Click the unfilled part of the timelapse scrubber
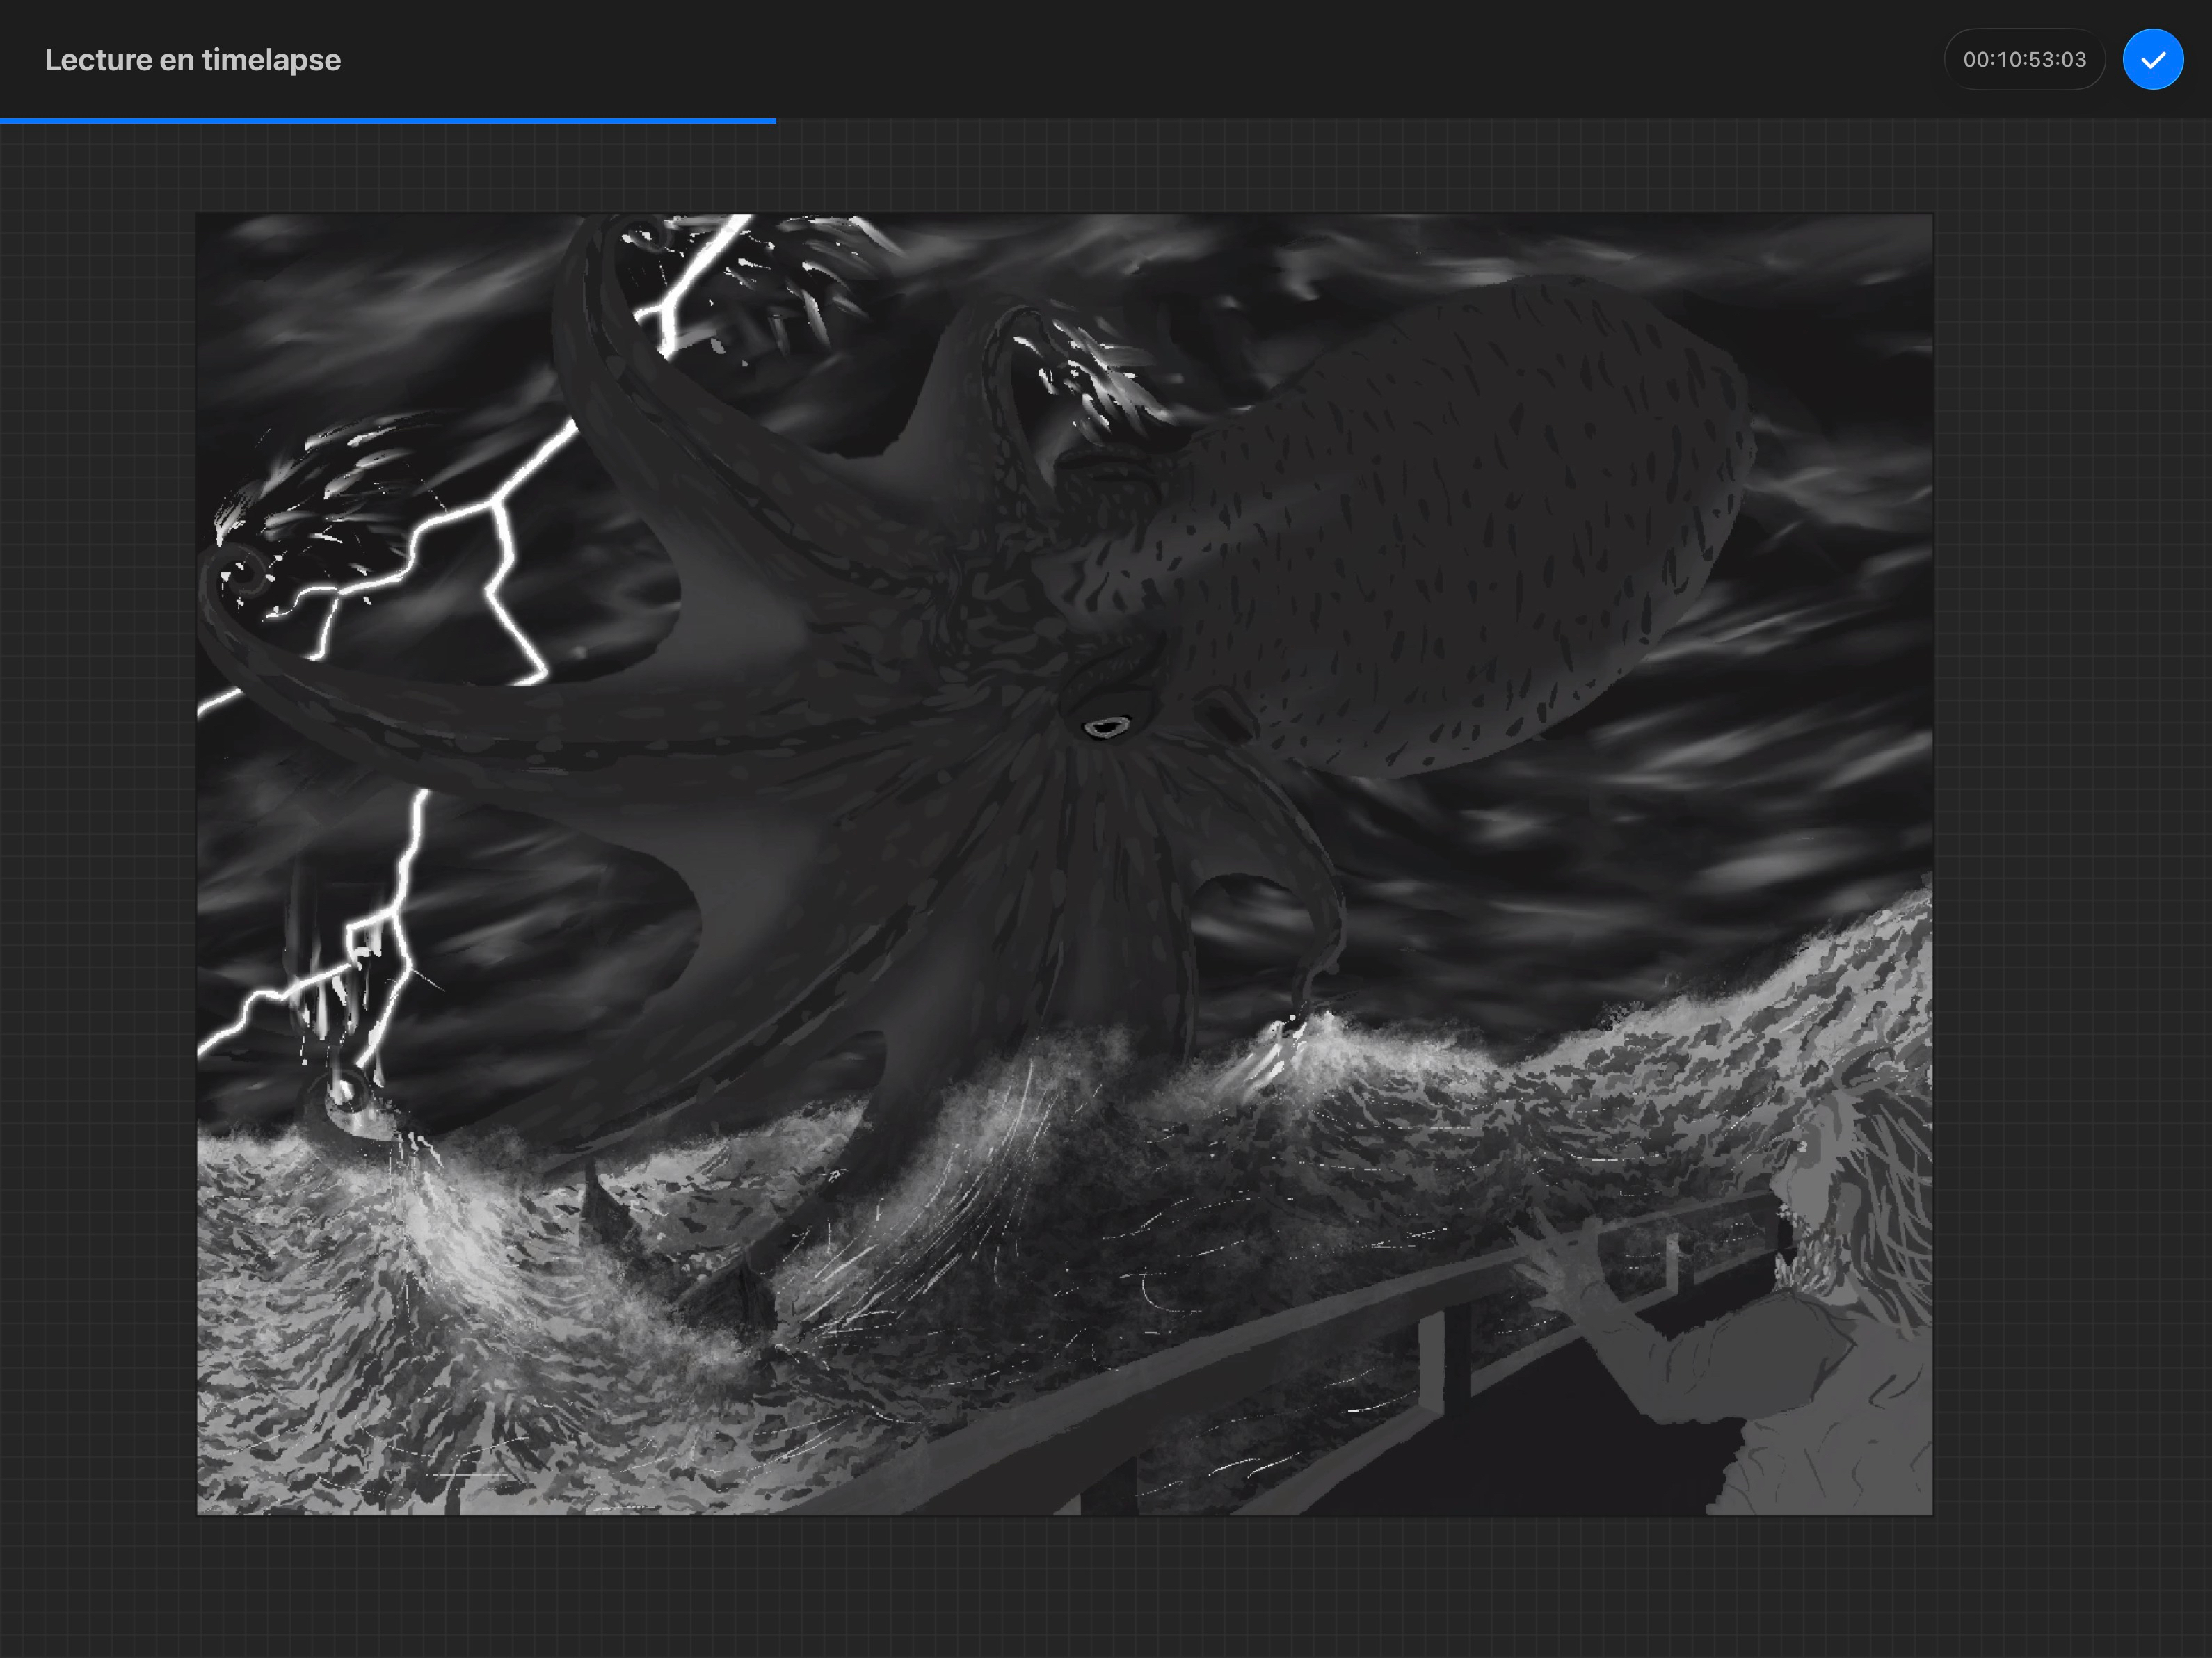The height and width of the screenshot is (1658, 2212). (1490, 121)
